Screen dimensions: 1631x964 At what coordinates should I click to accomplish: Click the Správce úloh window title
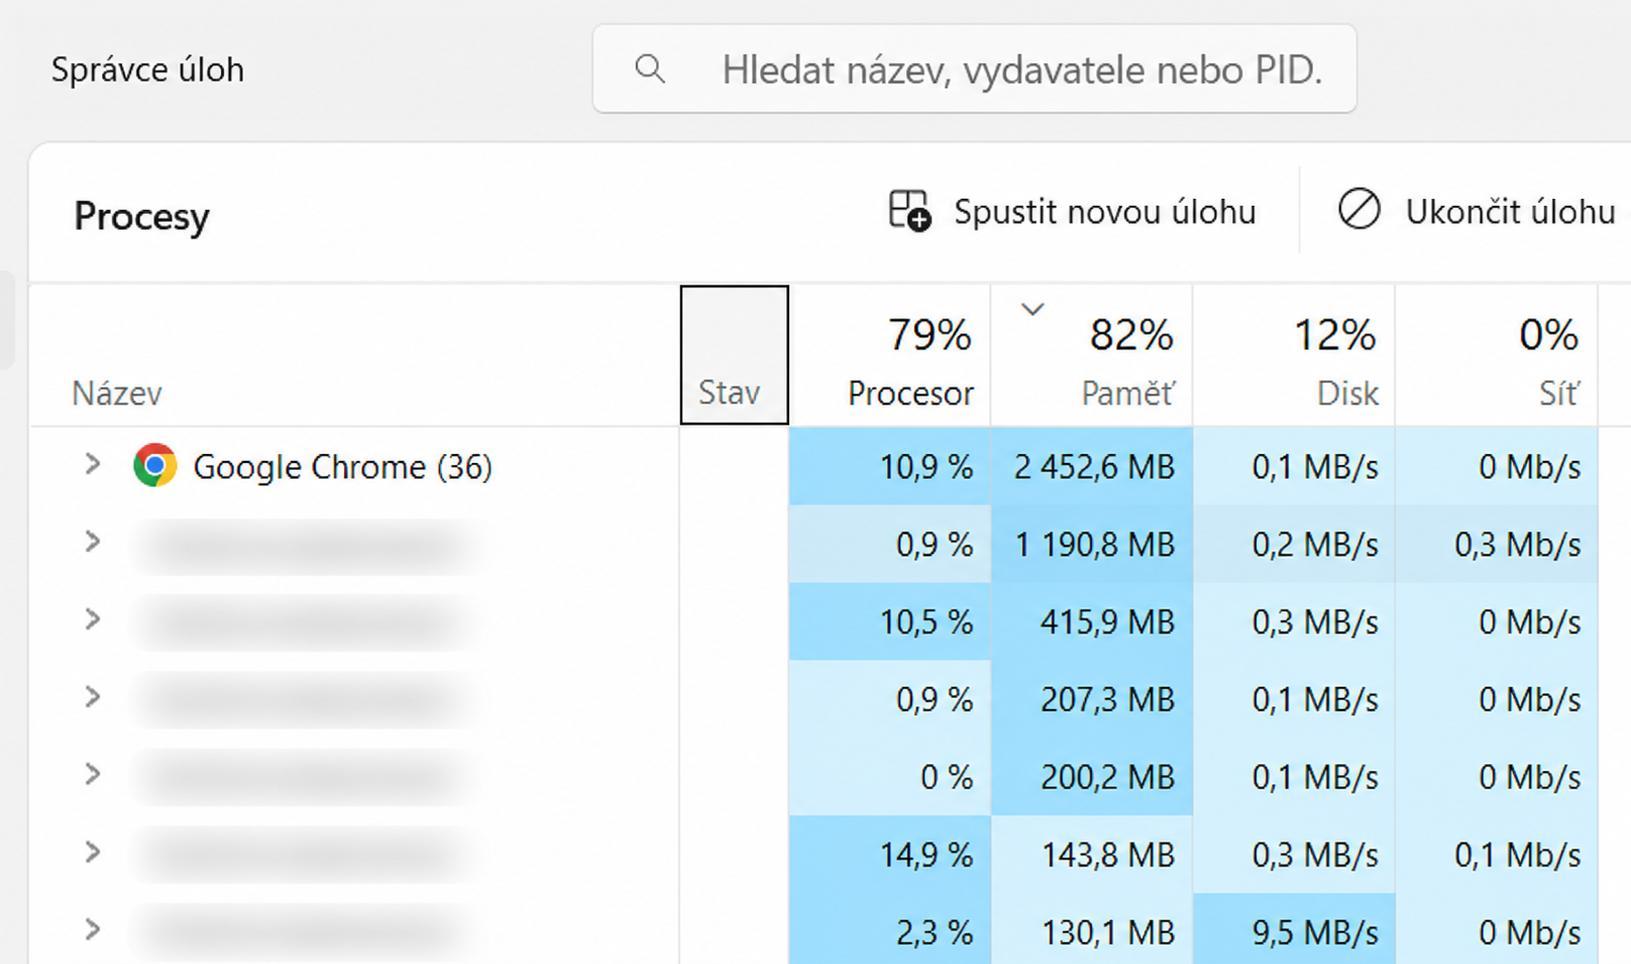click(148, 69)
